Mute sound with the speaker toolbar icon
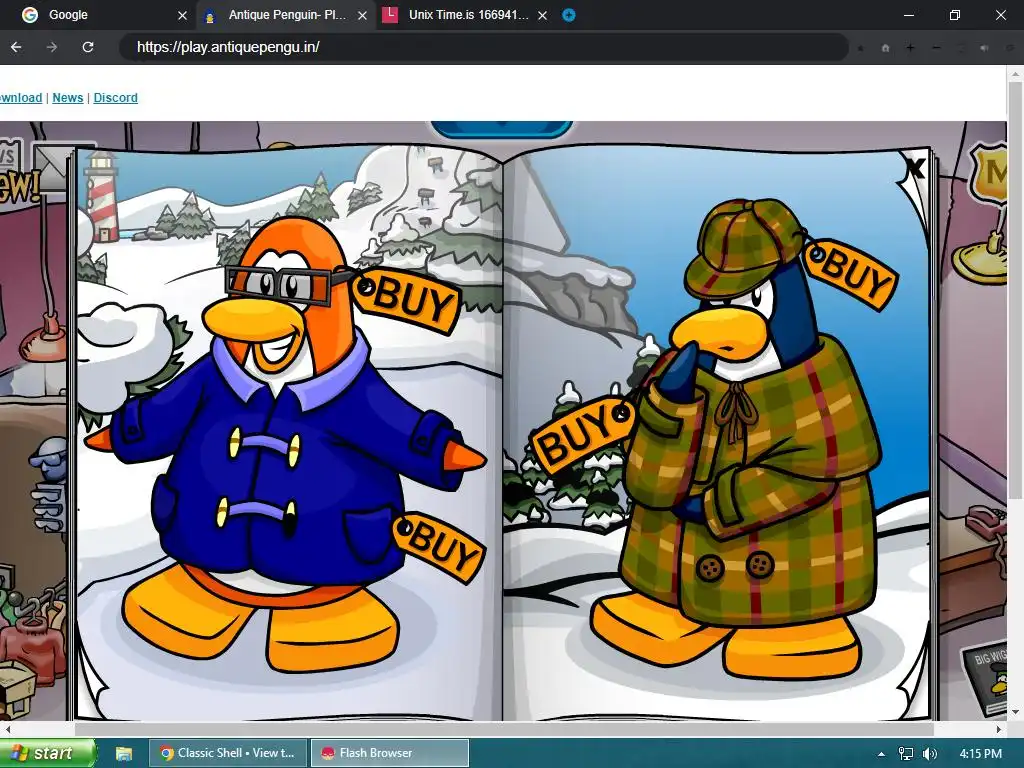This screenshot has height=768, width=1024. tap(985, 48)
